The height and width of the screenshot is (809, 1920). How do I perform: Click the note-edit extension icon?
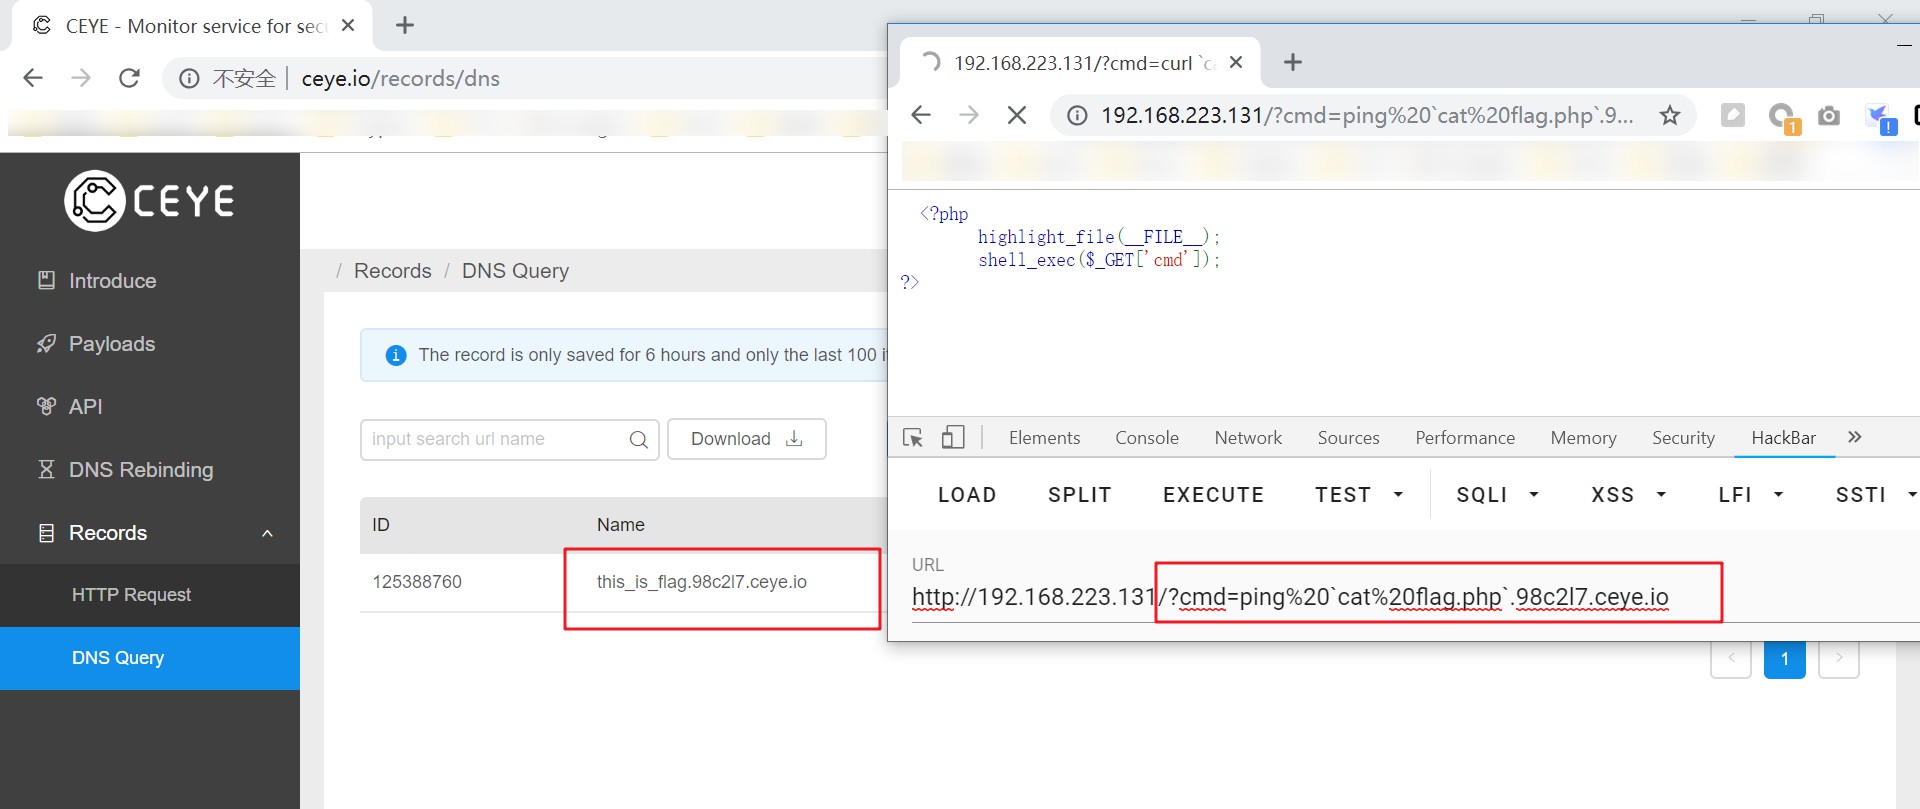coord(1733,115)
